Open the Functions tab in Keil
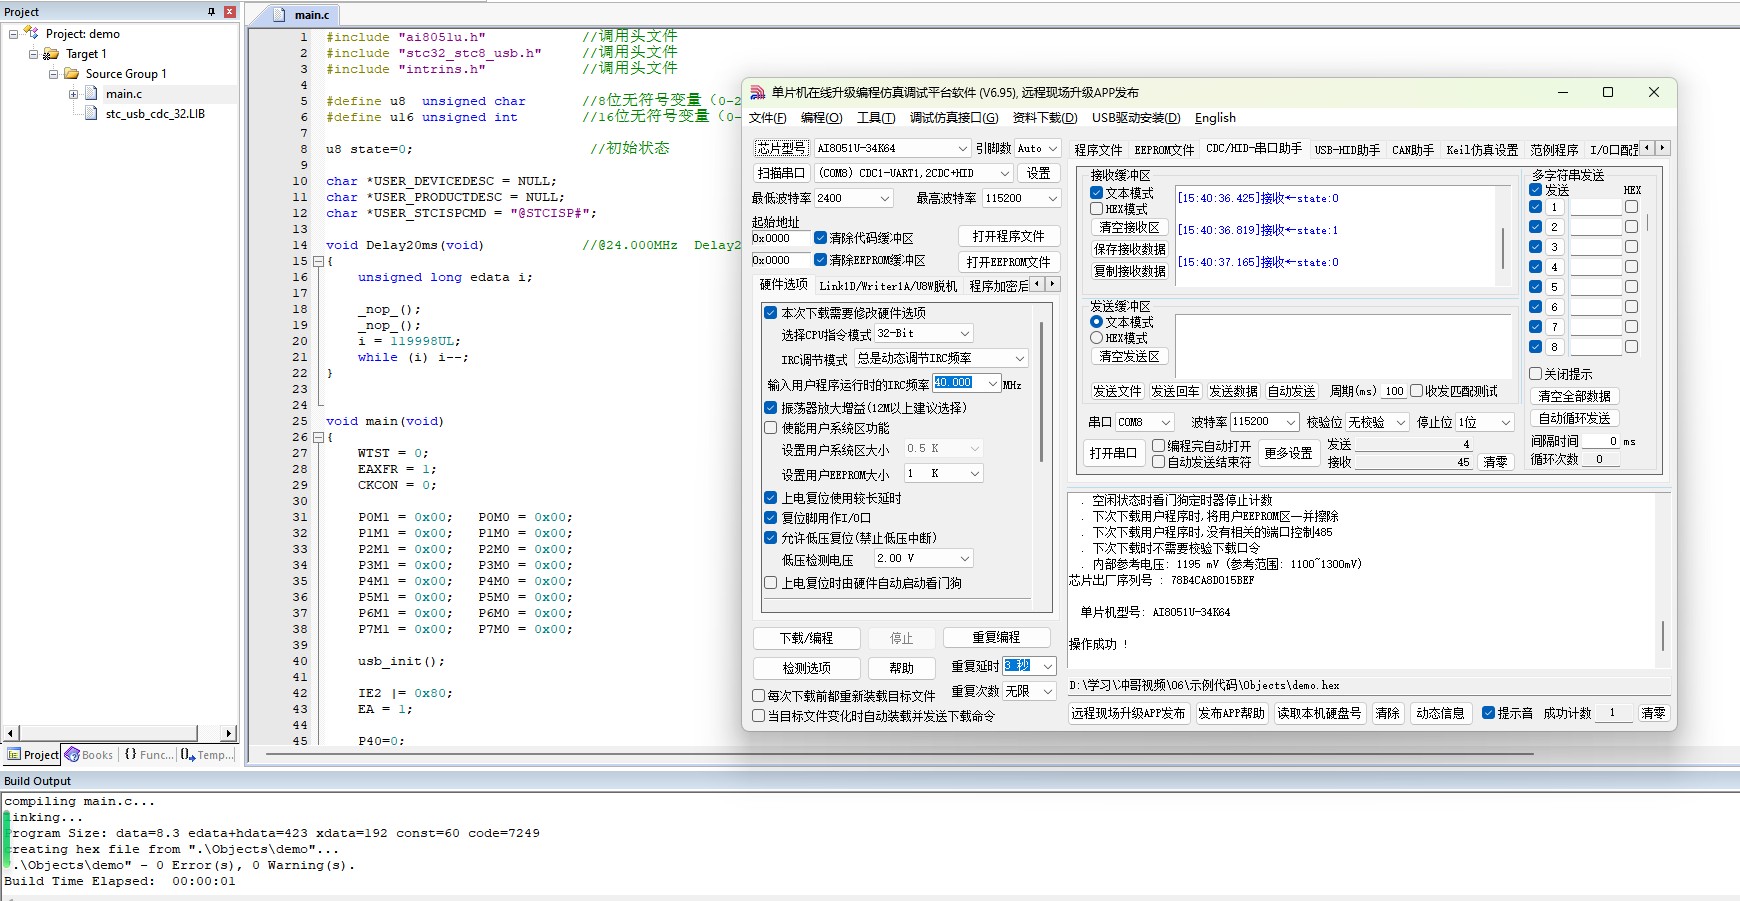Image resolution: width=1740 pixels, height=901 pixels. [147, 755]
